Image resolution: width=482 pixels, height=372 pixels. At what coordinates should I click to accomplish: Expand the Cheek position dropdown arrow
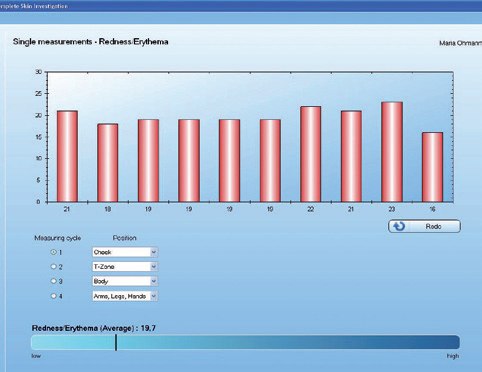[154, 252]
